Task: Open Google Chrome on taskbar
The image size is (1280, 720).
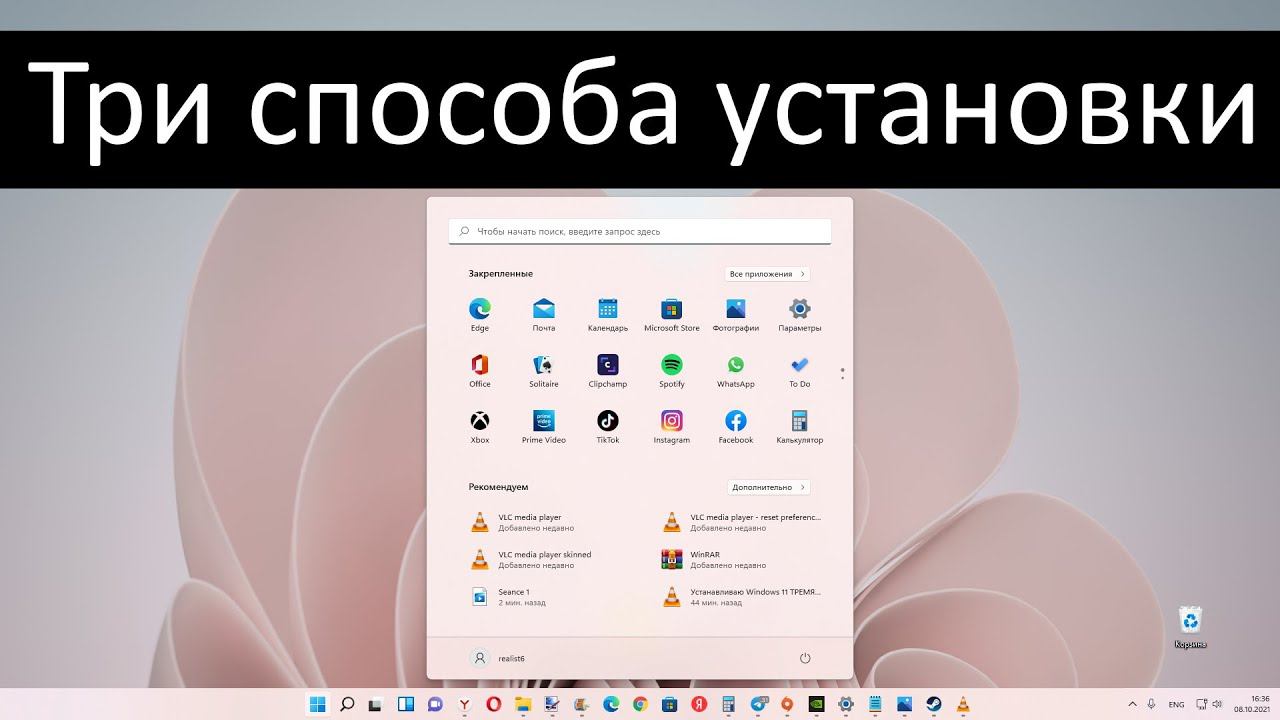Action: 640,704
